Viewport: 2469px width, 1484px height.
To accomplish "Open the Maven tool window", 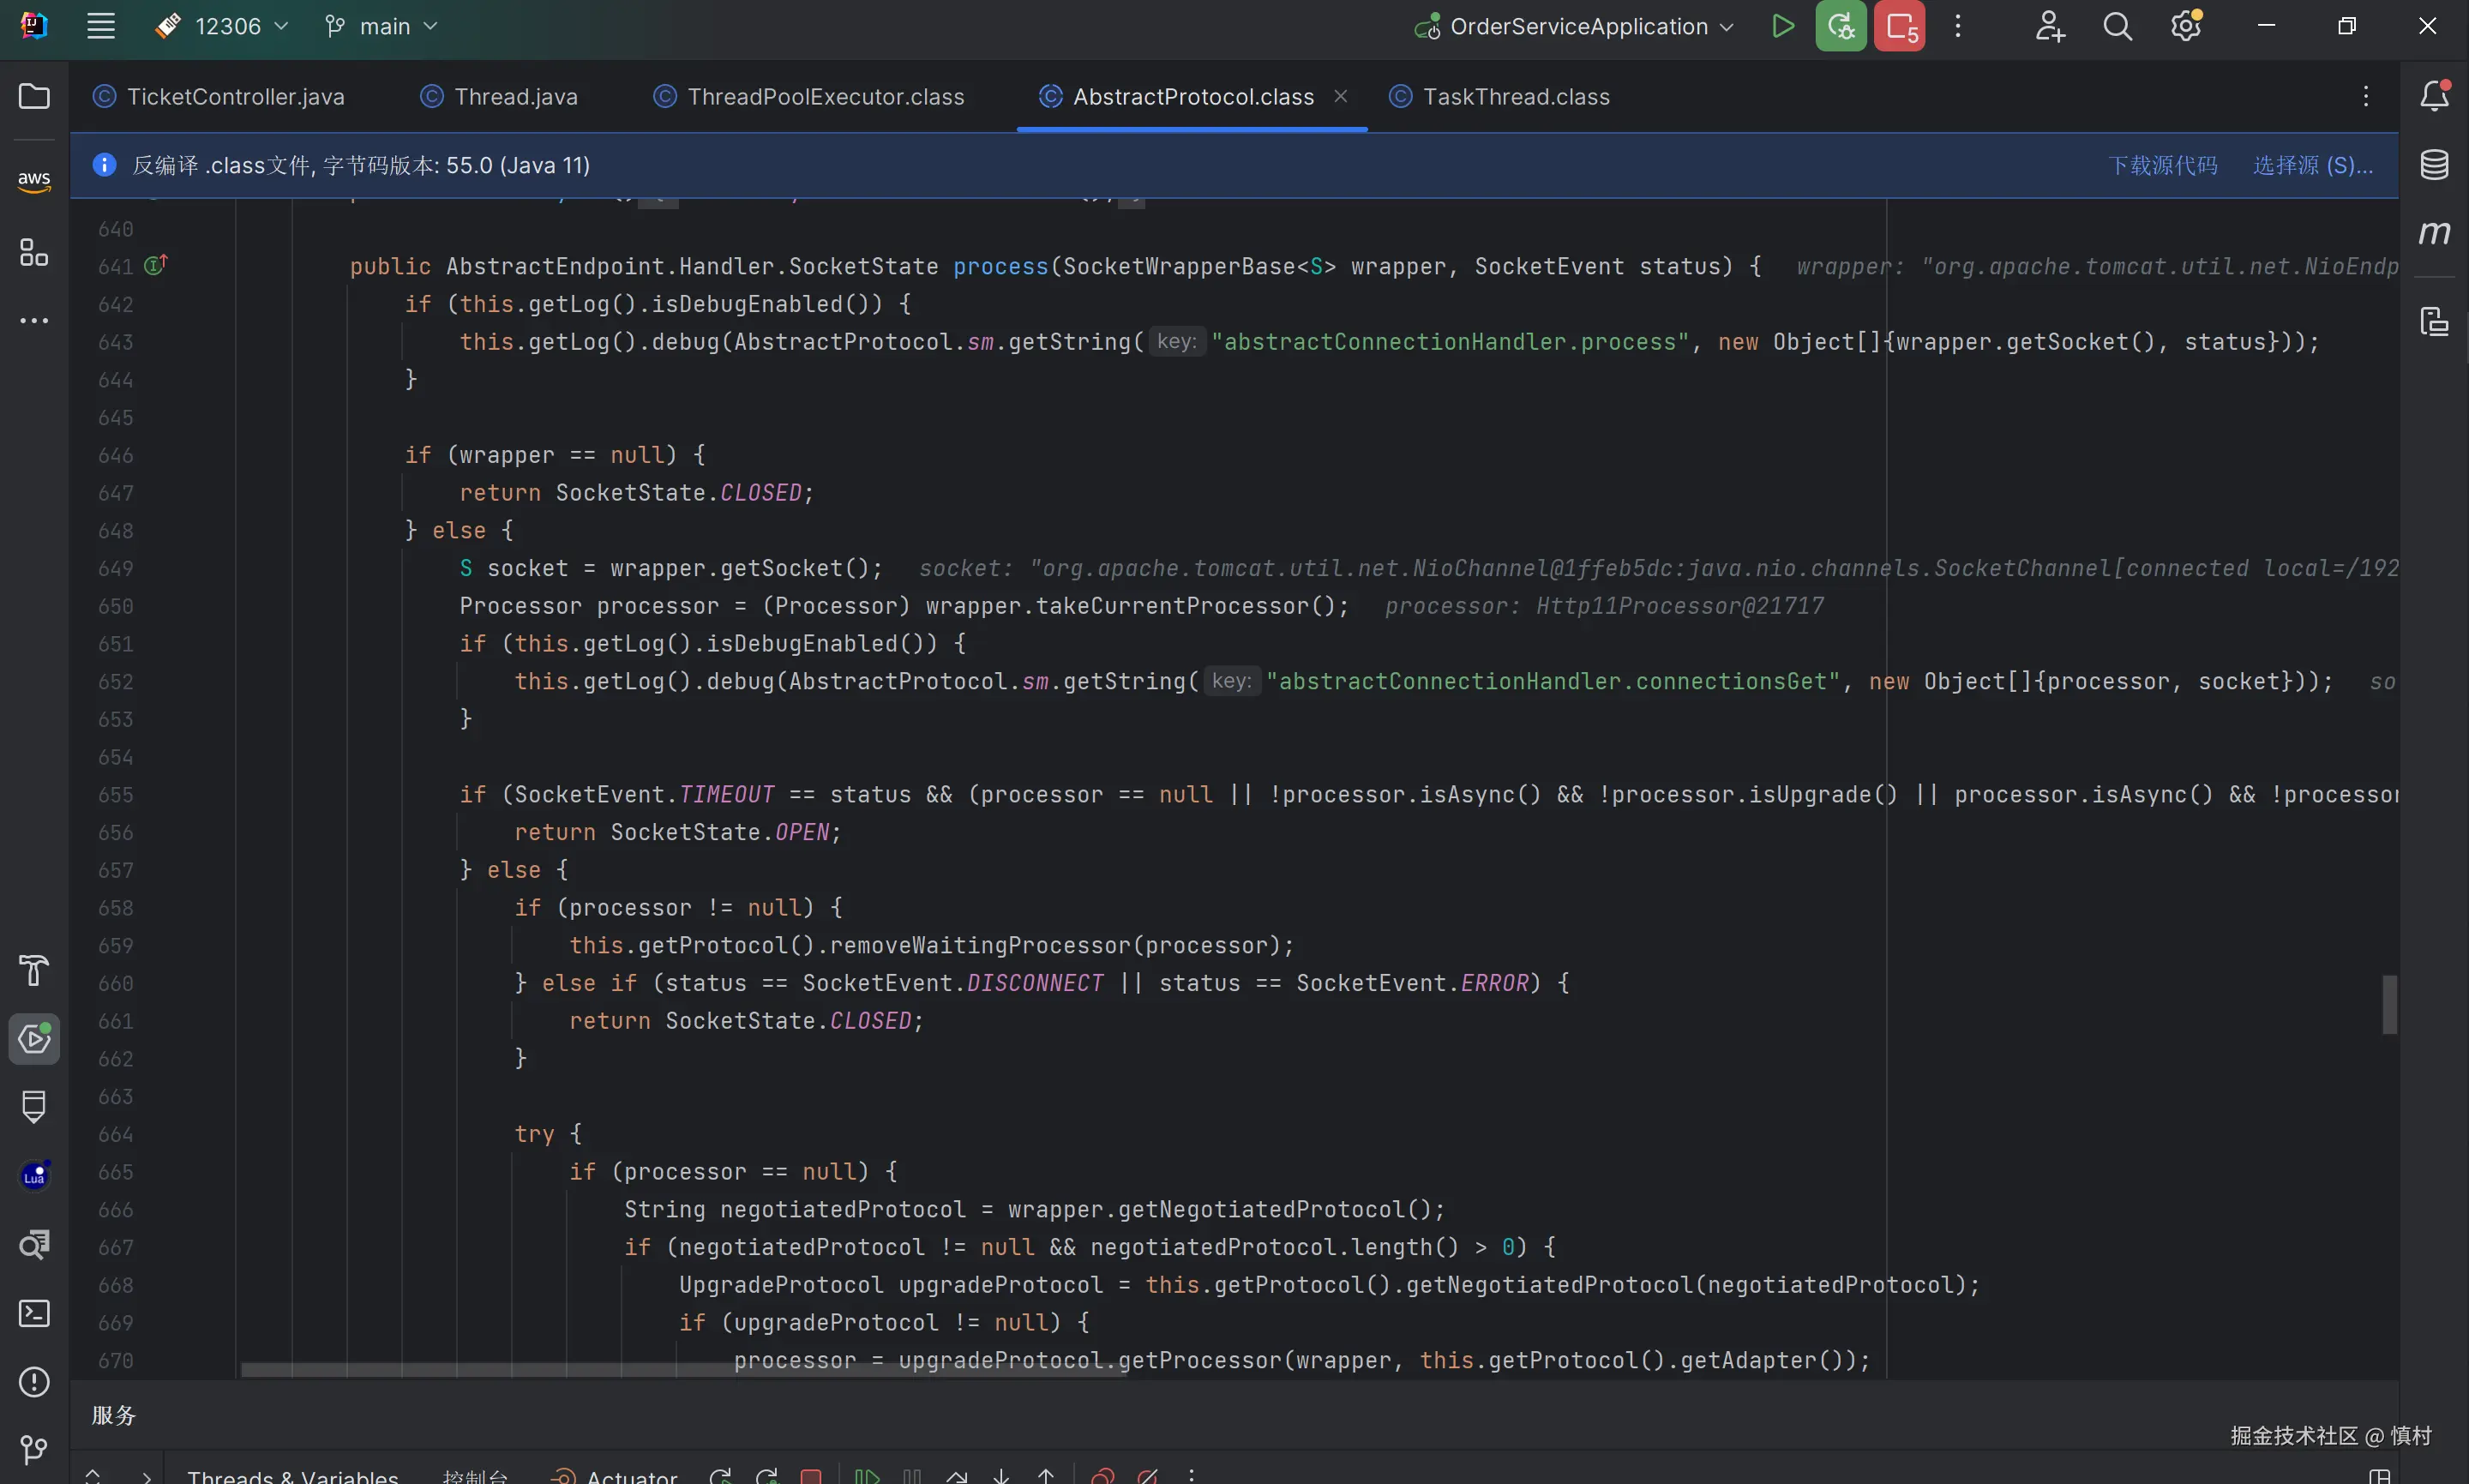I will [x=2434, y=233].
